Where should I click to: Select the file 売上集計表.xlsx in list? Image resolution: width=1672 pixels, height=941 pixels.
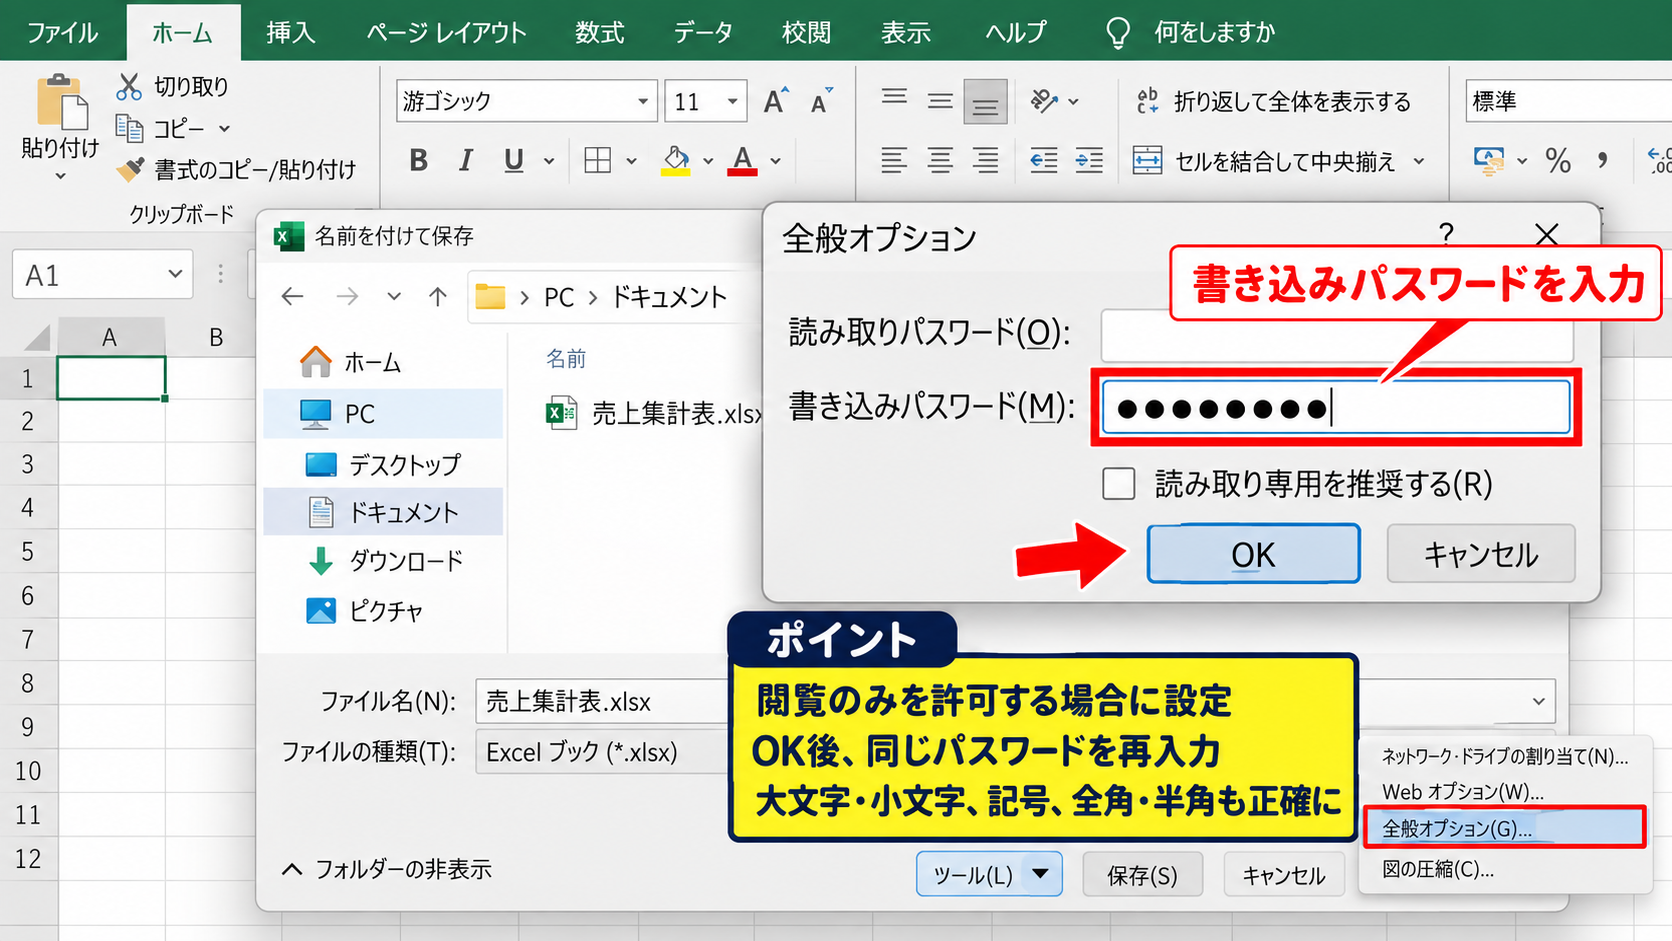coord(654,413)
